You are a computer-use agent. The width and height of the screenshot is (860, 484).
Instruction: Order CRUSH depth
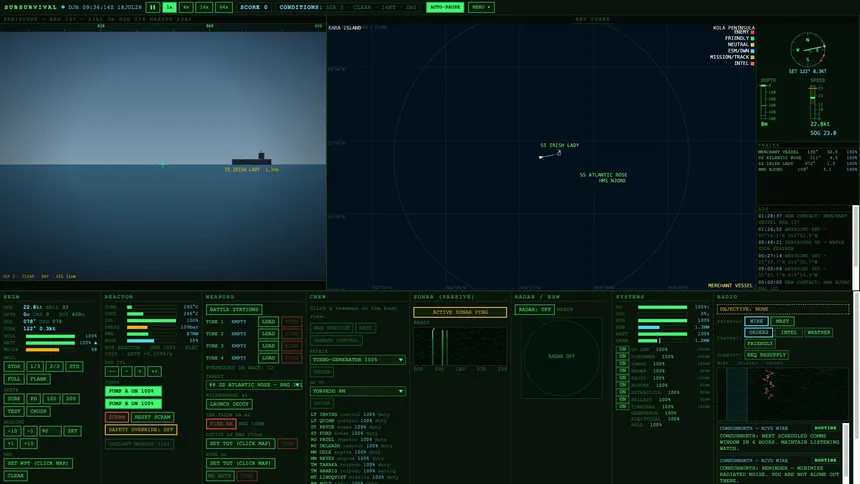(x=38, y=411)
